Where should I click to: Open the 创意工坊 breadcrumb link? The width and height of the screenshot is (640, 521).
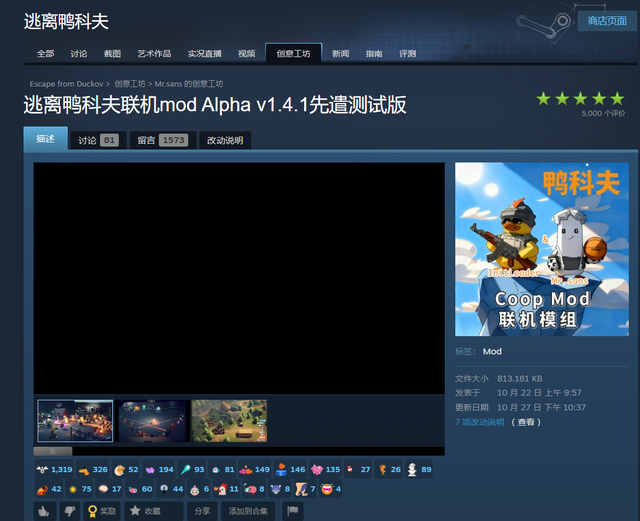130,84
